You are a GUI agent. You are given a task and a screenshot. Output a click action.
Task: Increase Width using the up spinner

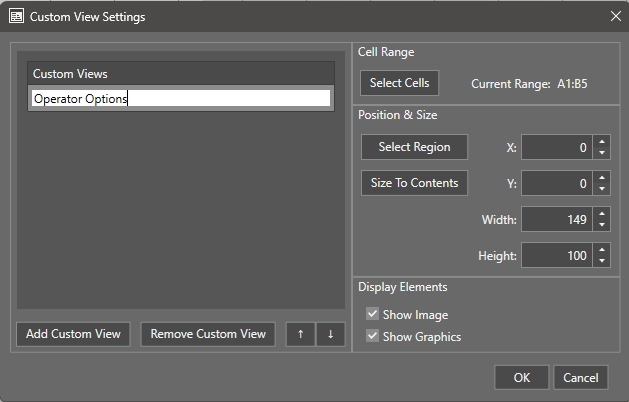click(x=601, y=214)
